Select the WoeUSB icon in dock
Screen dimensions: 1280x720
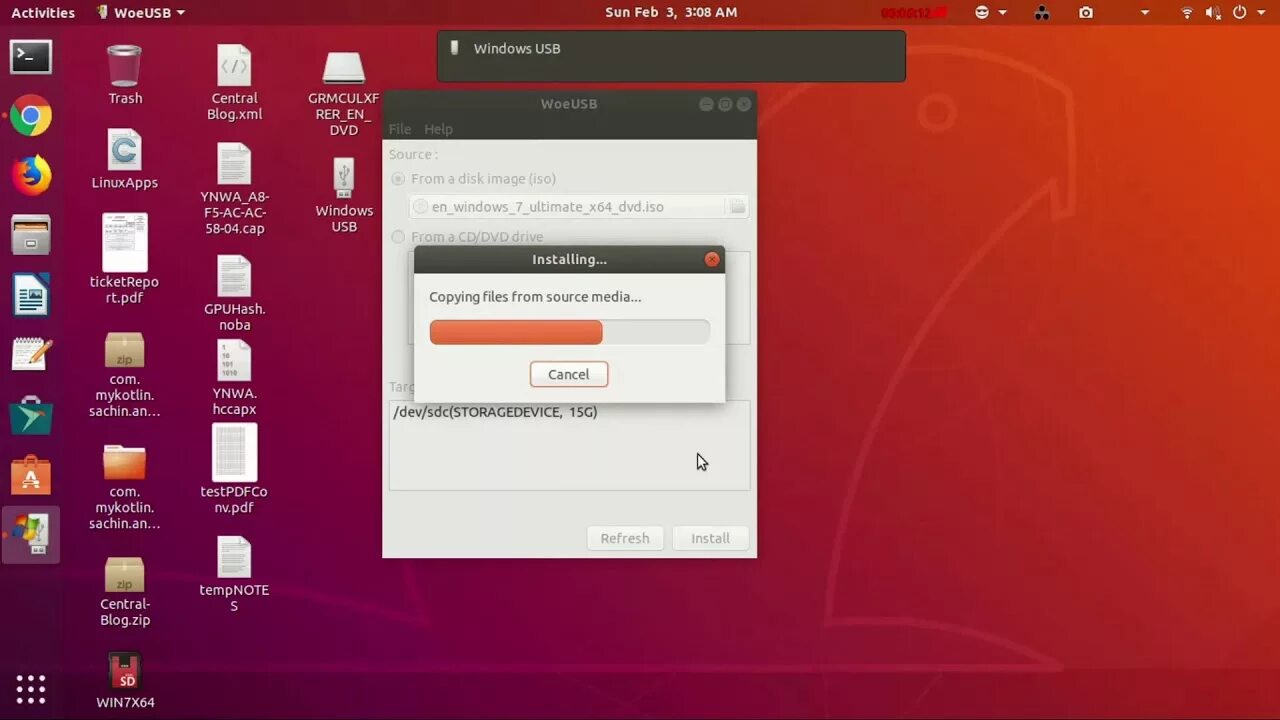(31, 534)
